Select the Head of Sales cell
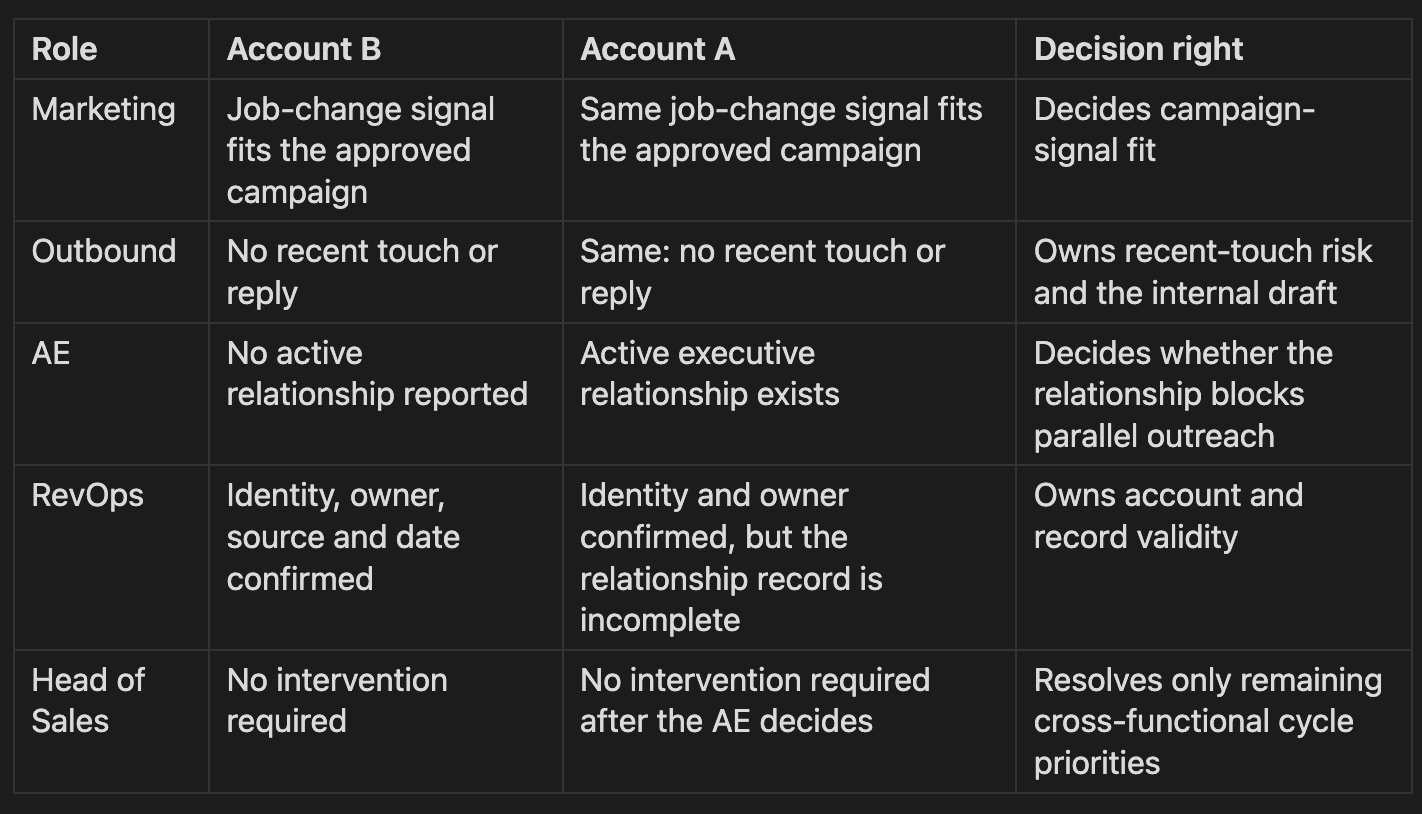Image resolution: width=1422 pixels, height=814 pixels. pos(111,721)
